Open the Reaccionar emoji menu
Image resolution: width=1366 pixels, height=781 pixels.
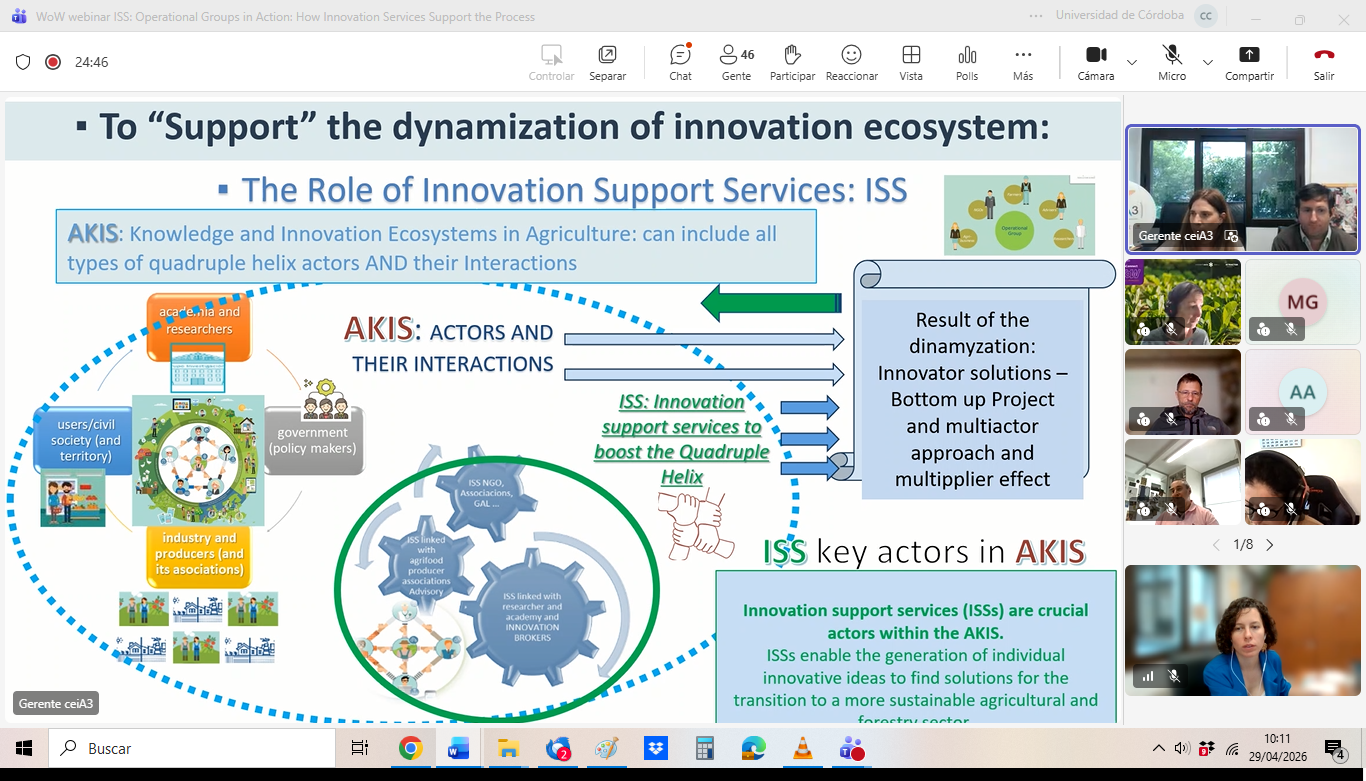851,62
